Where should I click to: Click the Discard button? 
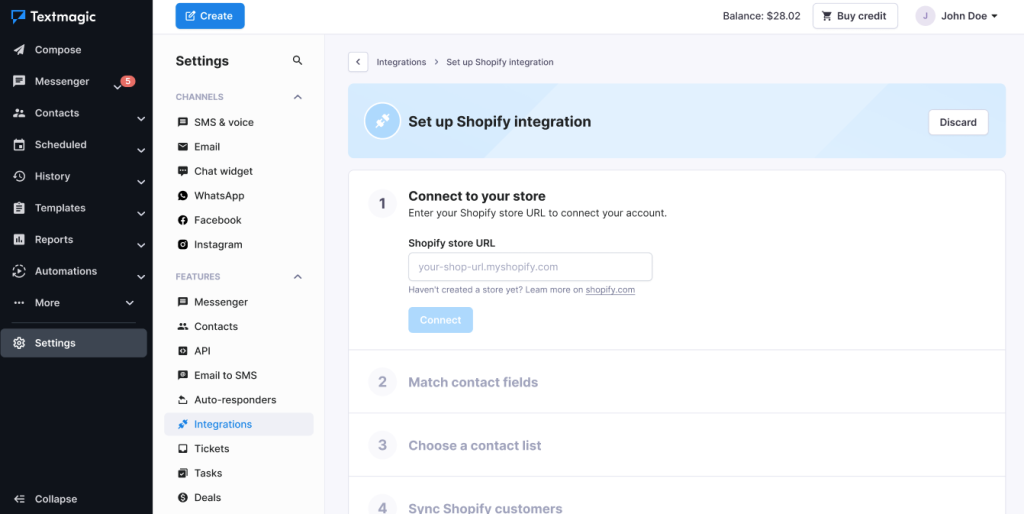(958, 122)
